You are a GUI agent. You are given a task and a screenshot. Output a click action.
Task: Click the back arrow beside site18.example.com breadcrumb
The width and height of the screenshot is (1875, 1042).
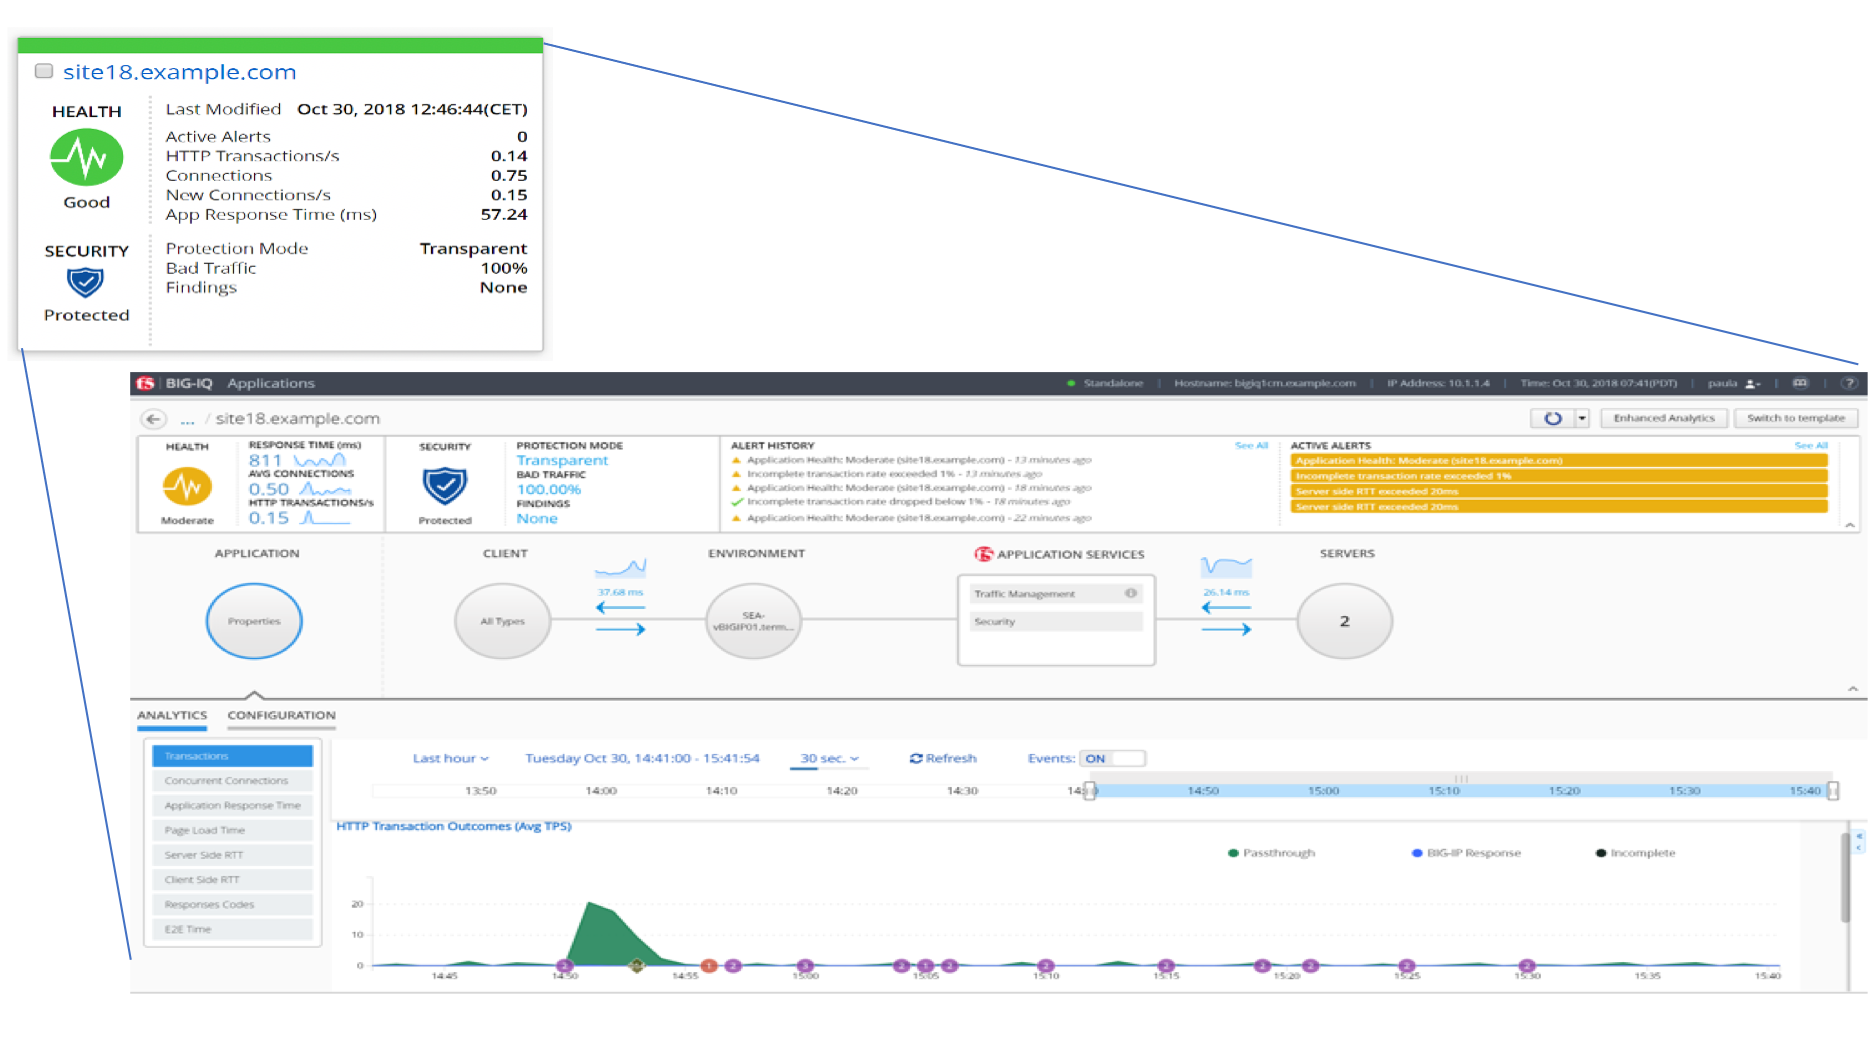click(153, 419)
